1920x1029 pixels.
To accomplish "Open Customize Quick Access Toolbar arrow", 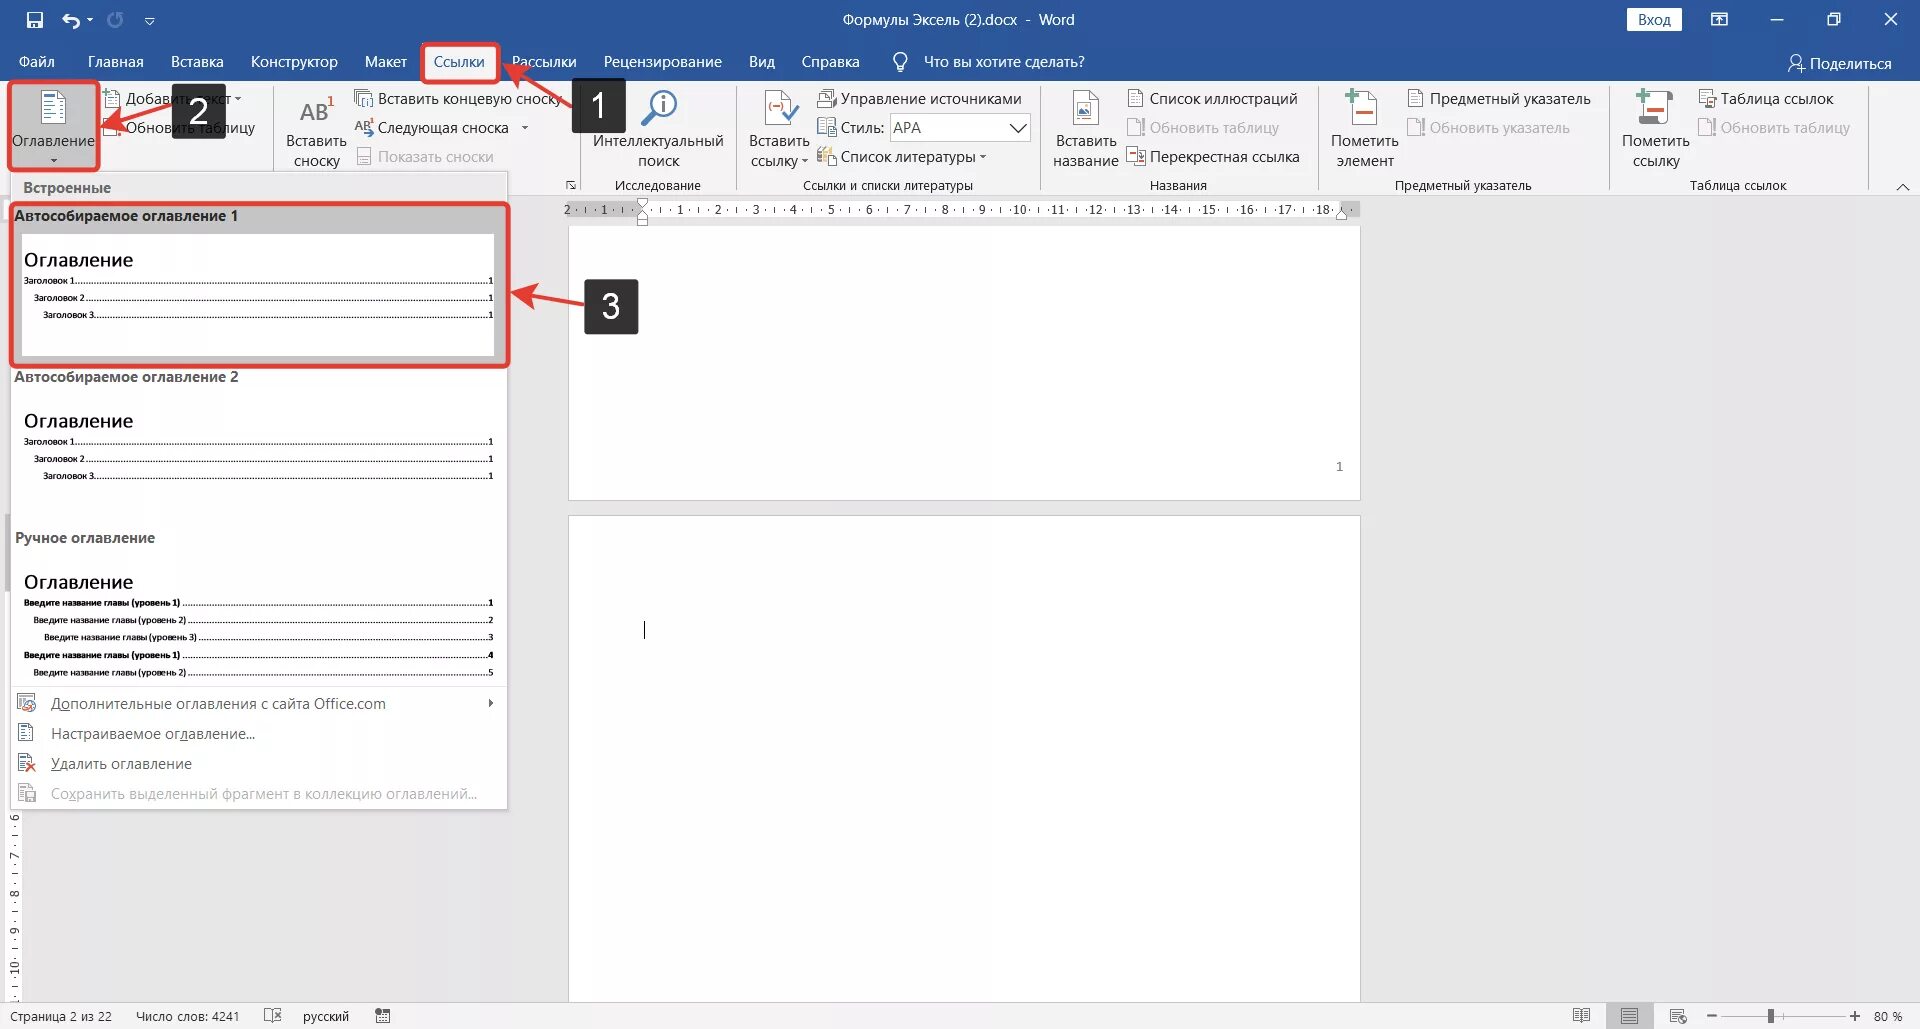I will pyautogui.click(x=149, y=21).
